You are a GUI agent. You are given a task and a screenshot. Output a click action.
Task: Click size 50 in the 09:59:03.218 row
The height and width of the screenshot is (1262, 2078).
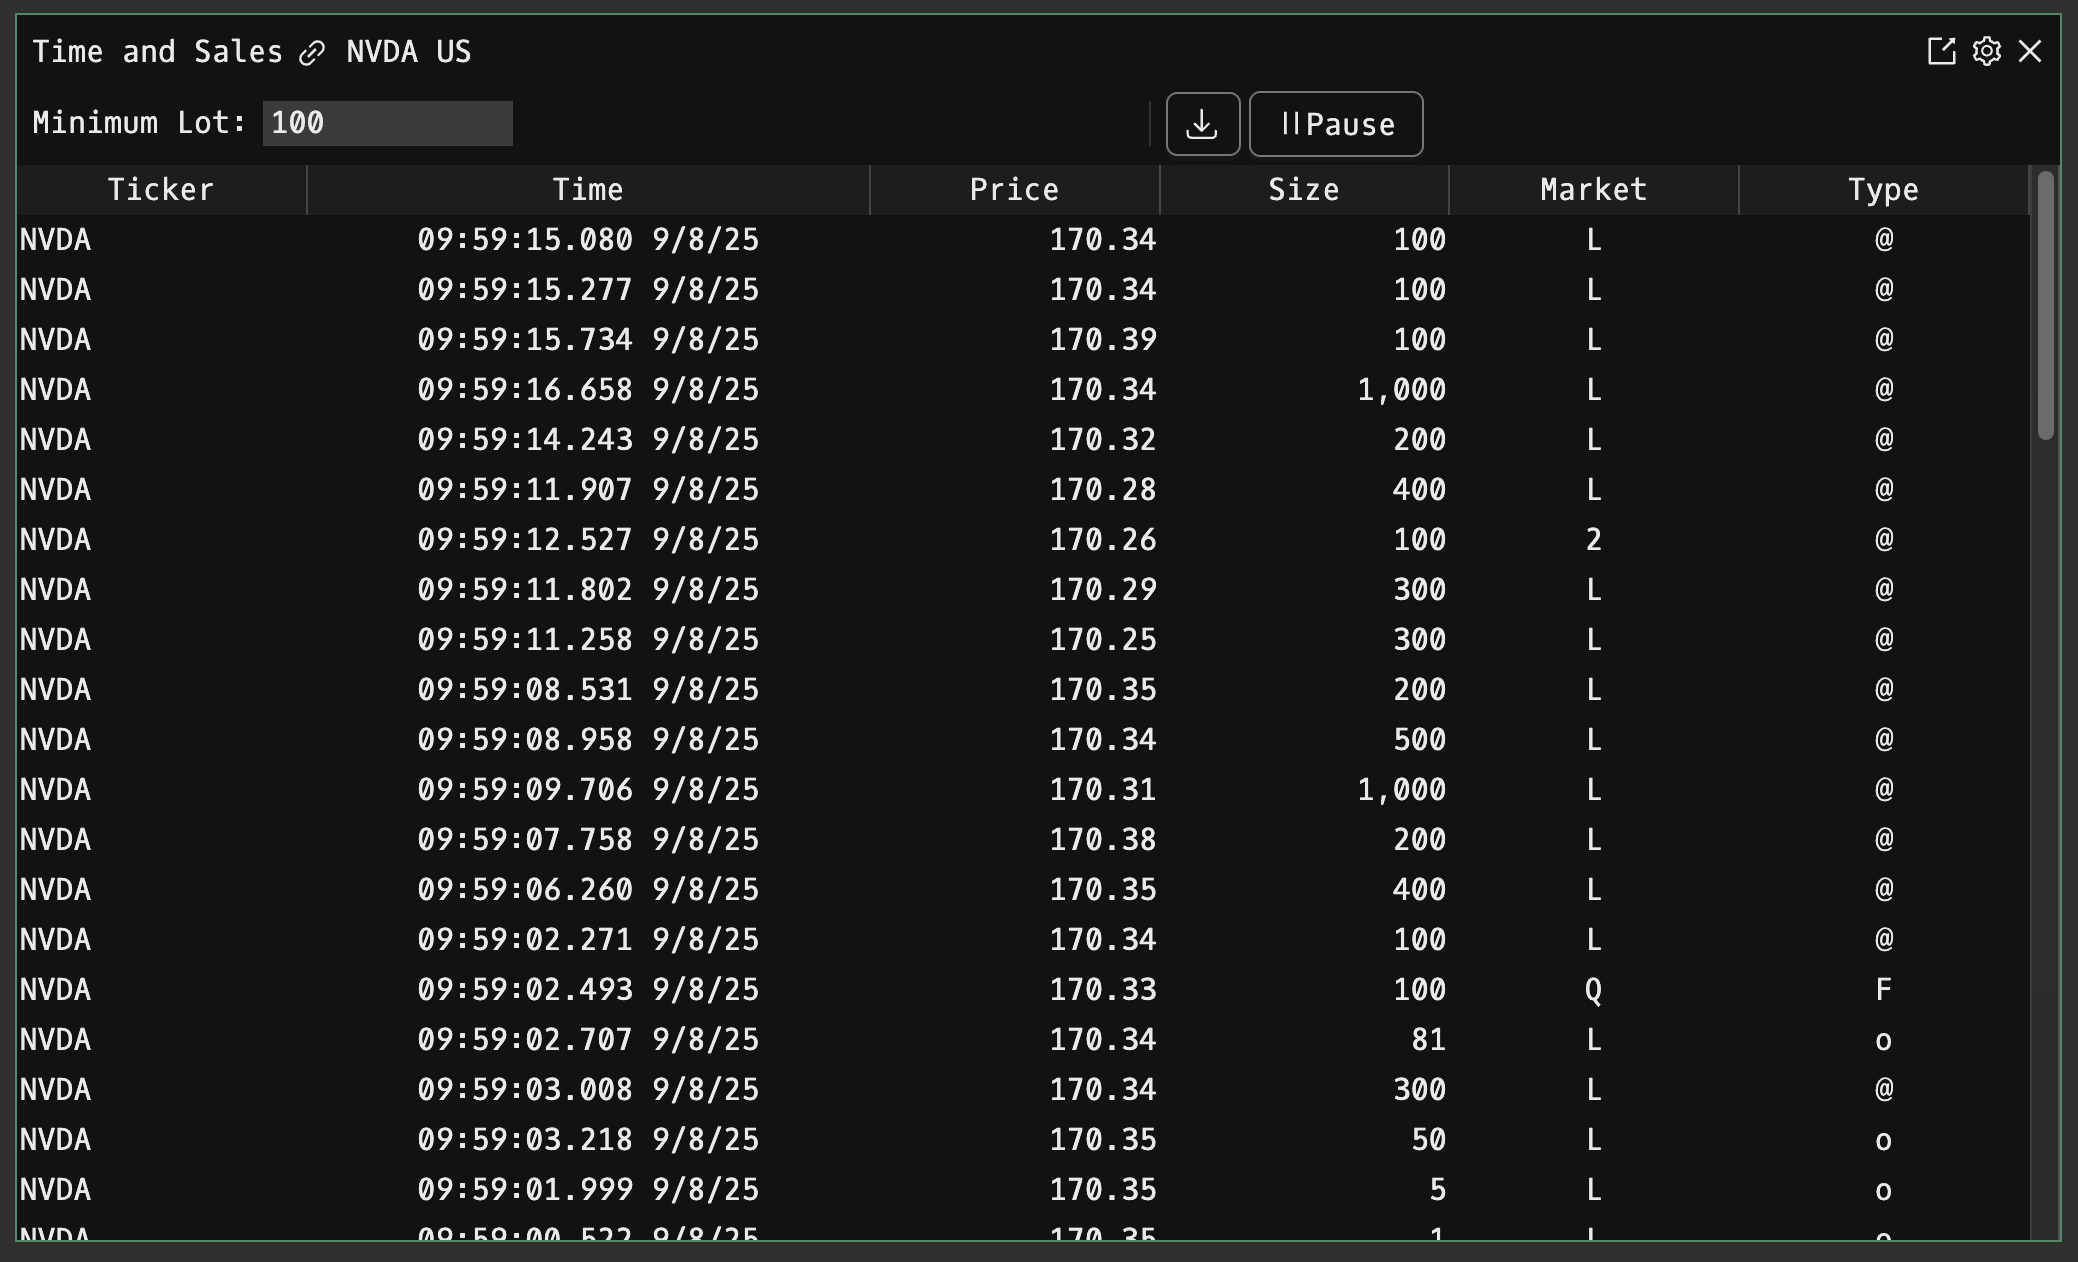[x=1429, y=1140]
